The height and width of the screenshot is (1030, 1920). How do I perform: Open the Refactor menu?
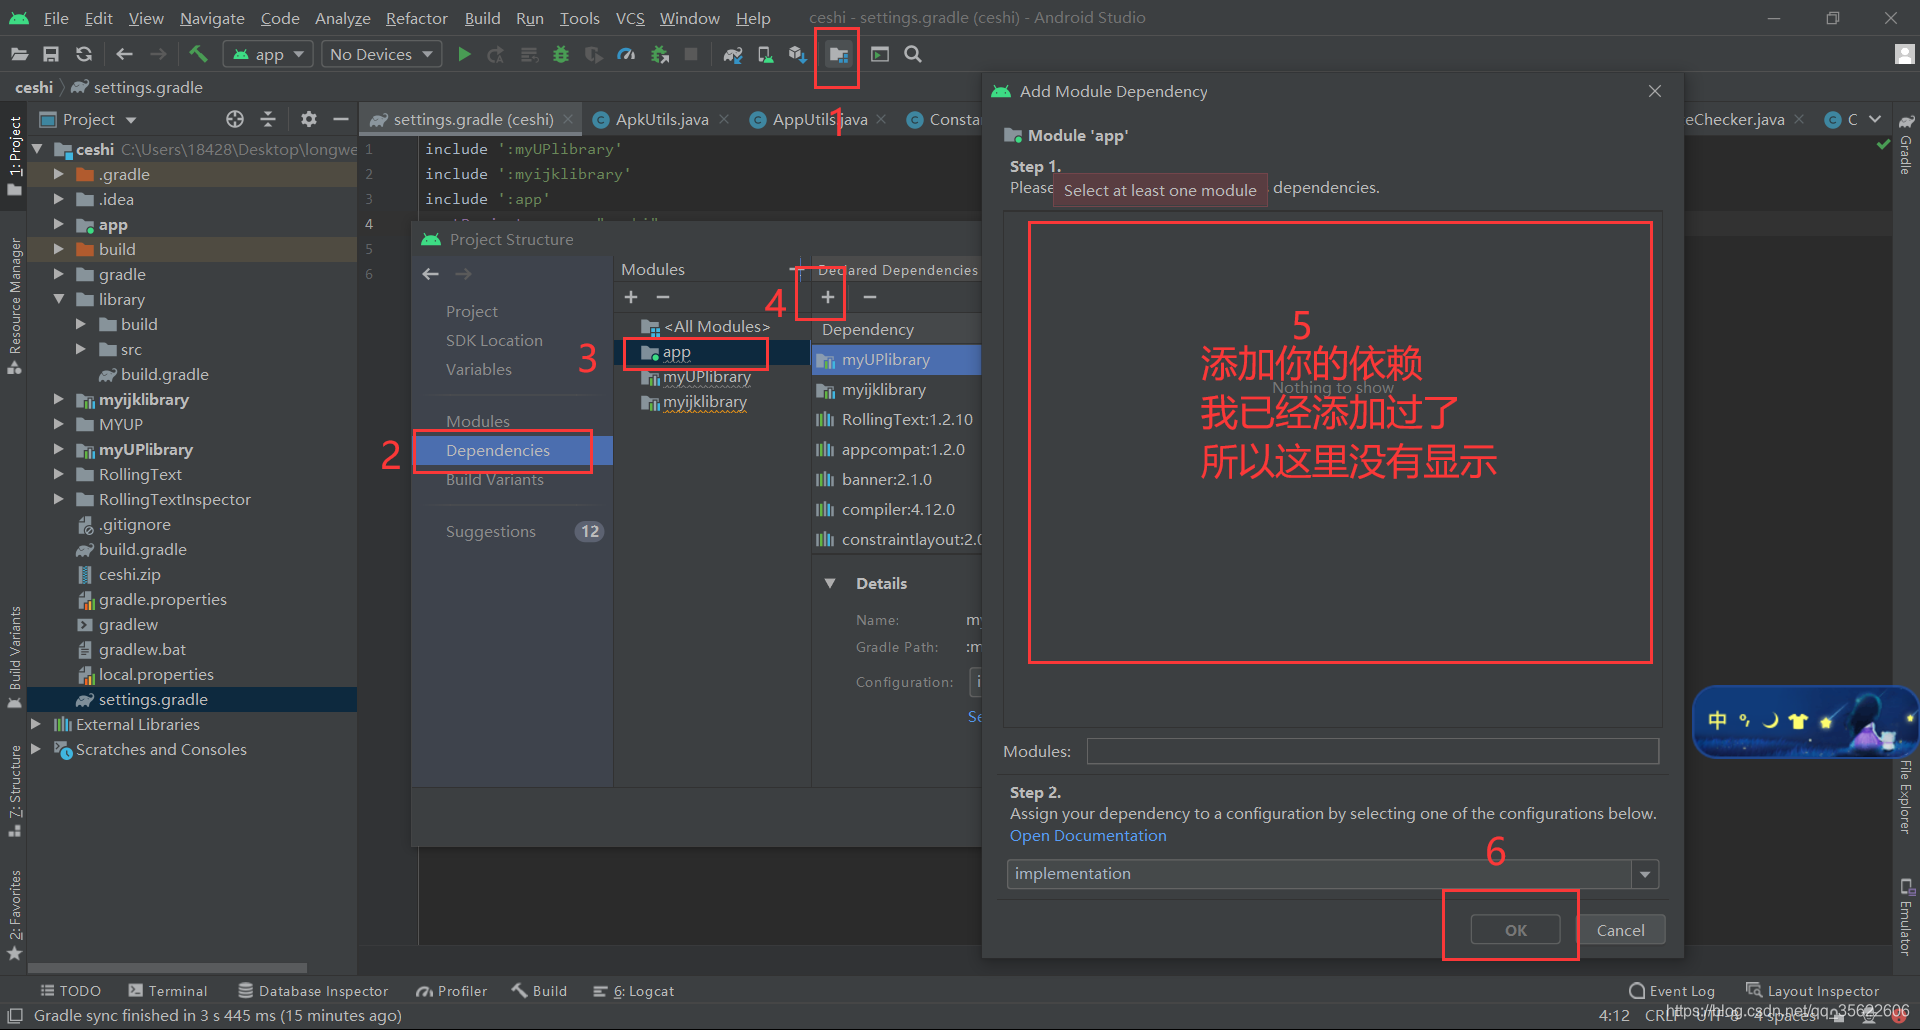tap(417, 18)
